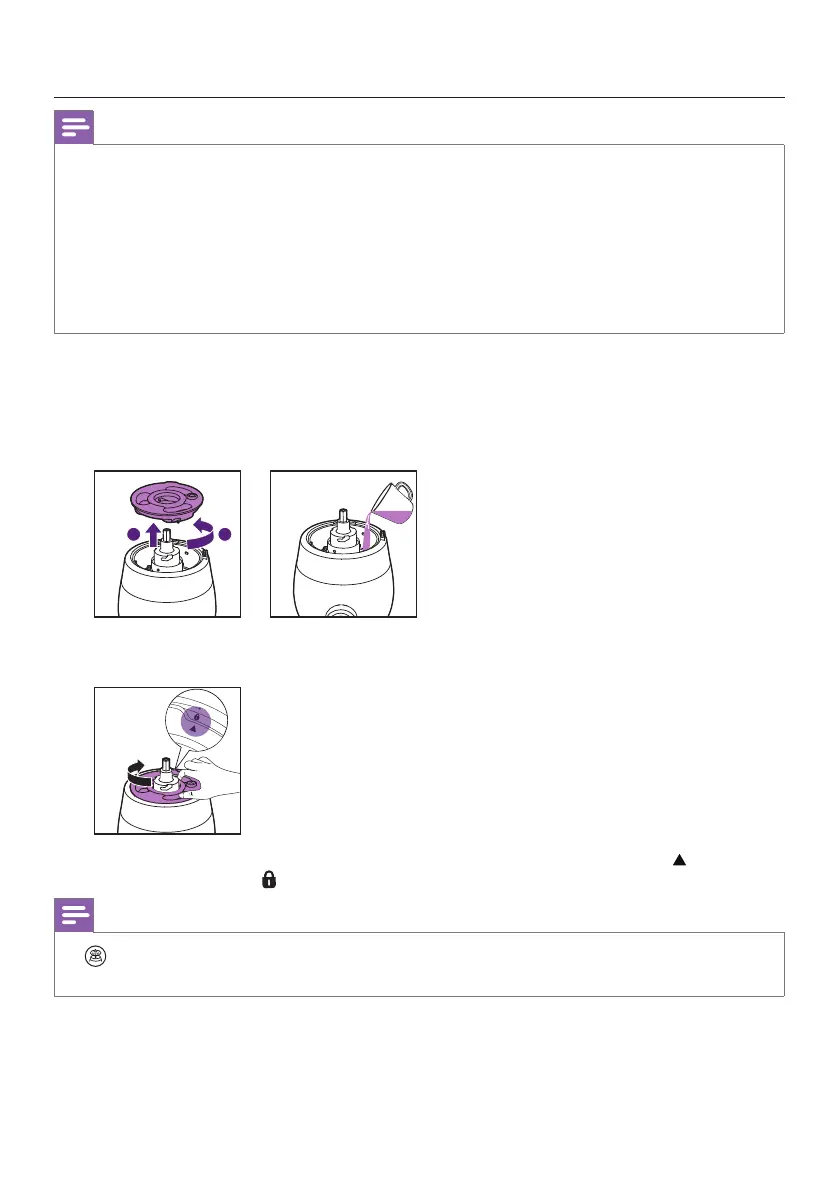Click the black triangle alignment symbol
Image resolution: width=839 pixels, height=1191 pixels.
(680, 860)
